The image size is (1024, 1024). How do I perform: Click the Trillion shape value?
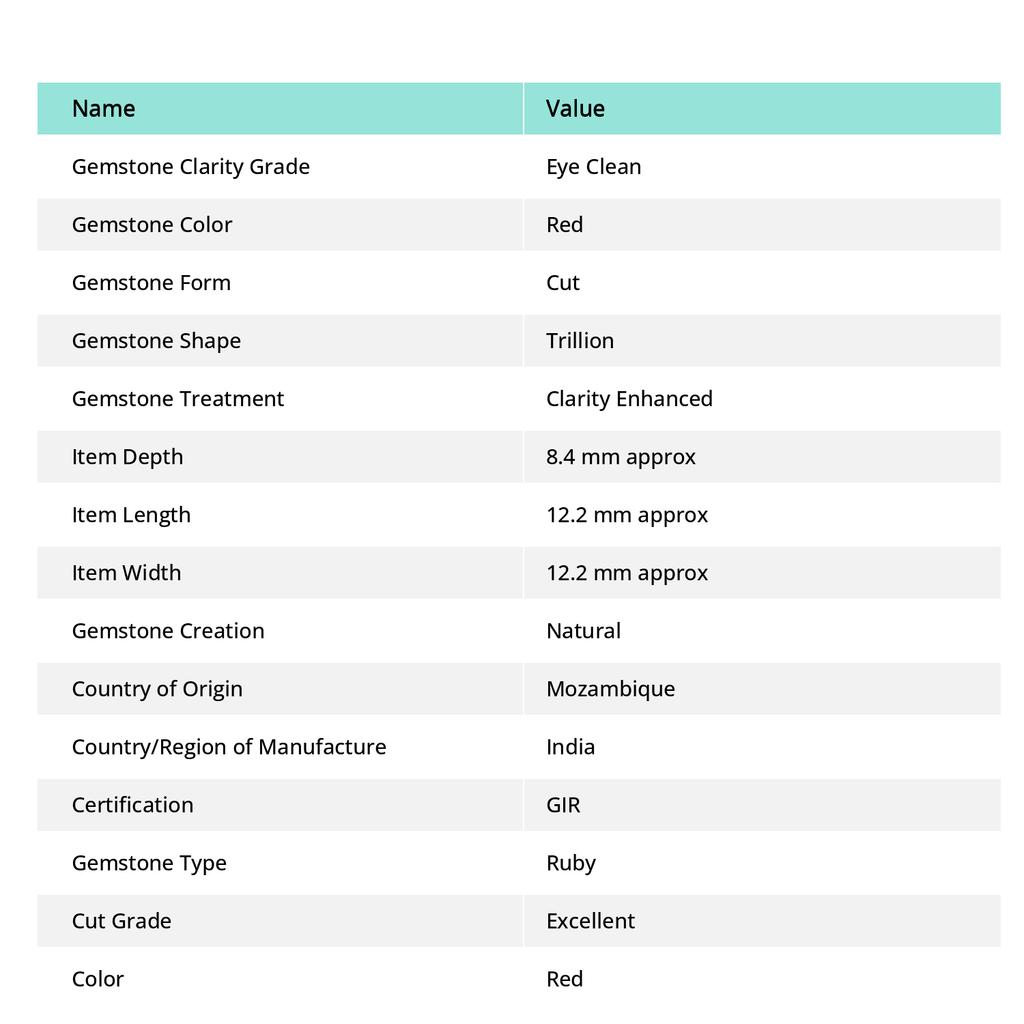[580, 341]
